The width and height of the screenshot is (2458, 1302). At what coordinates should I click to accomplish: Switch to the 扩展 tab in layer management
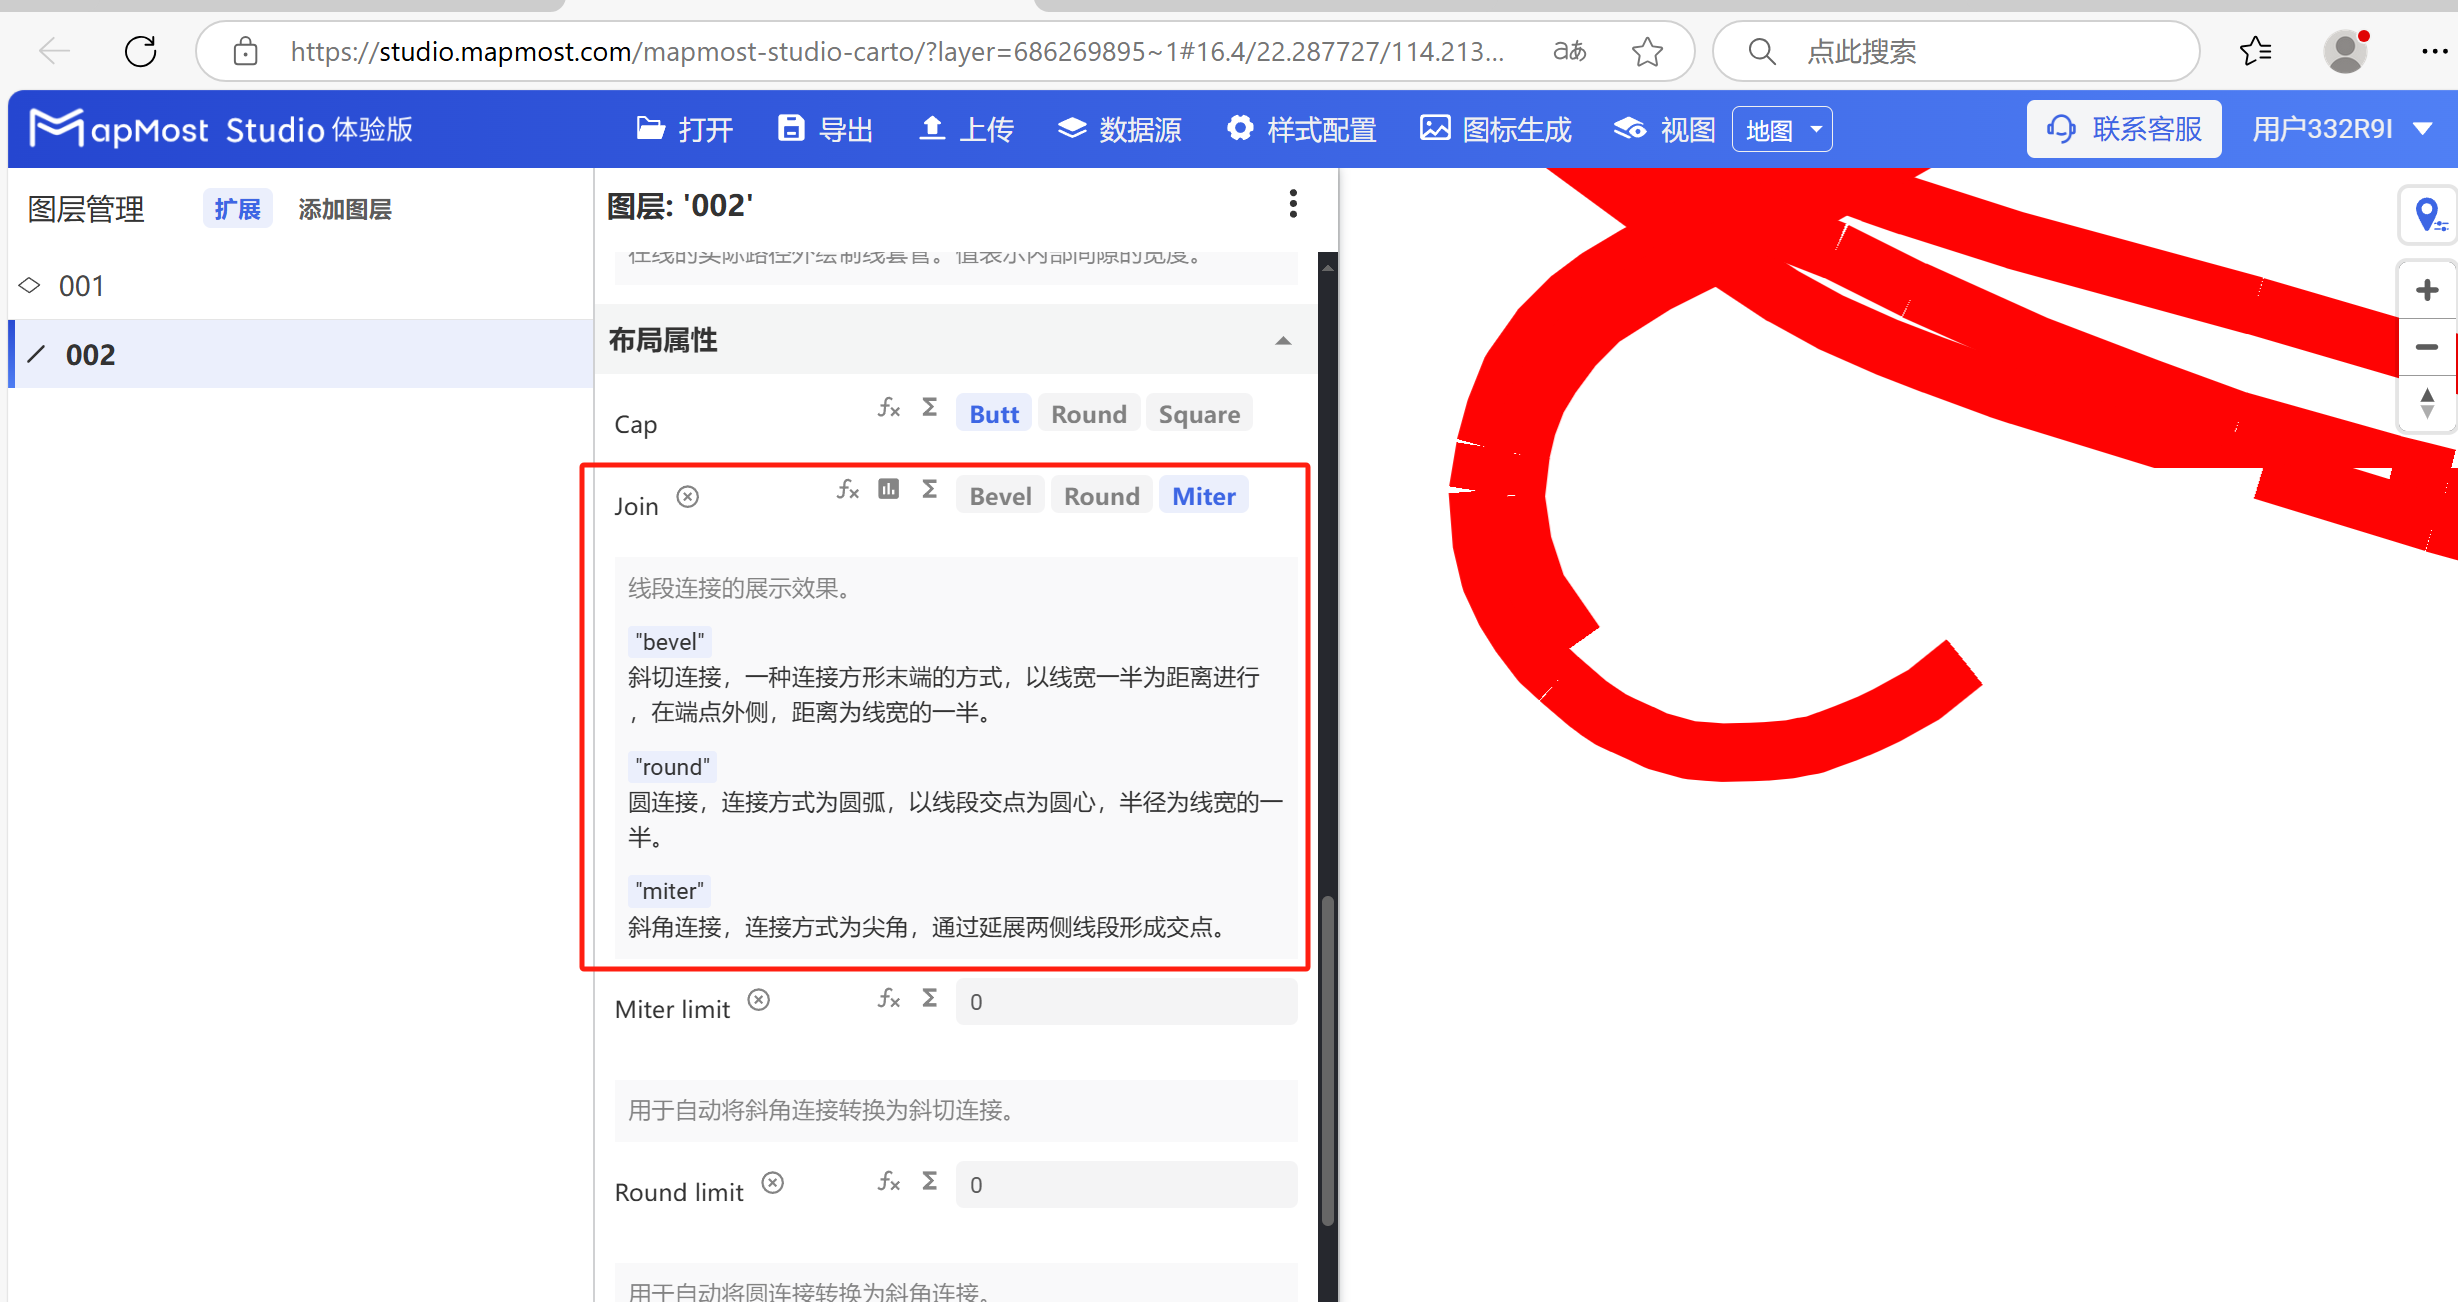point(237,207)
